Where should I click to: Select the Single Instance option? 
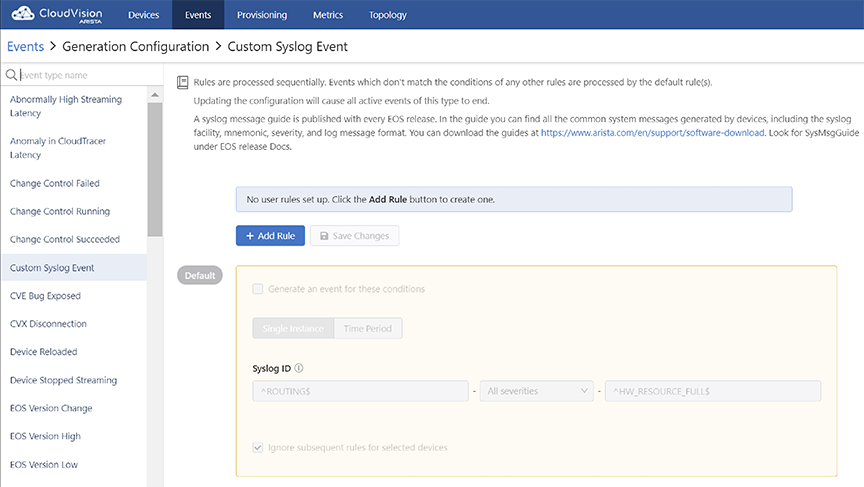pos(293,328)
